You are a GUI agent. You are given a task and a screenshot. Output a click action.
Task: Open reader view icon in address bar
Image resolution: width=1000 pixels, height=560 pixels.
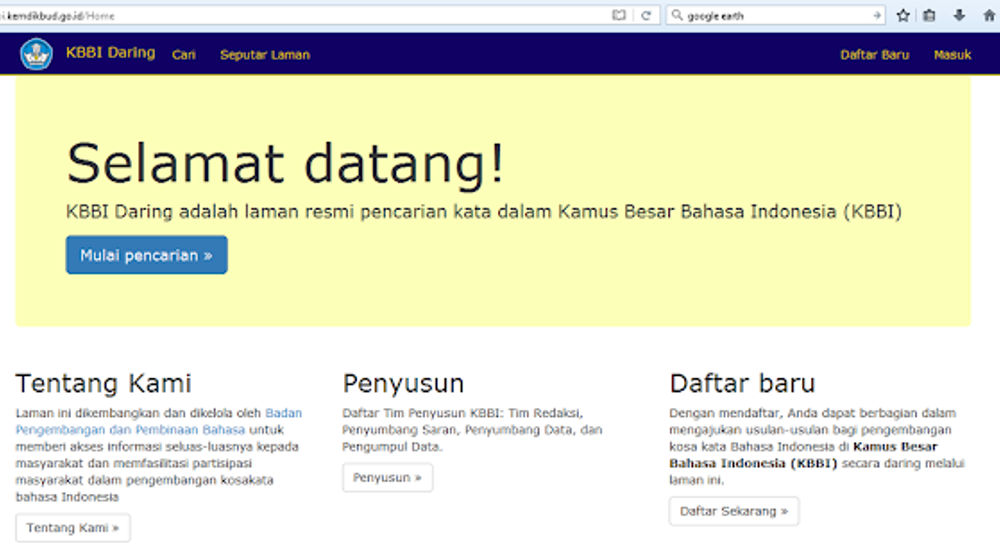[x=619, y=16]
